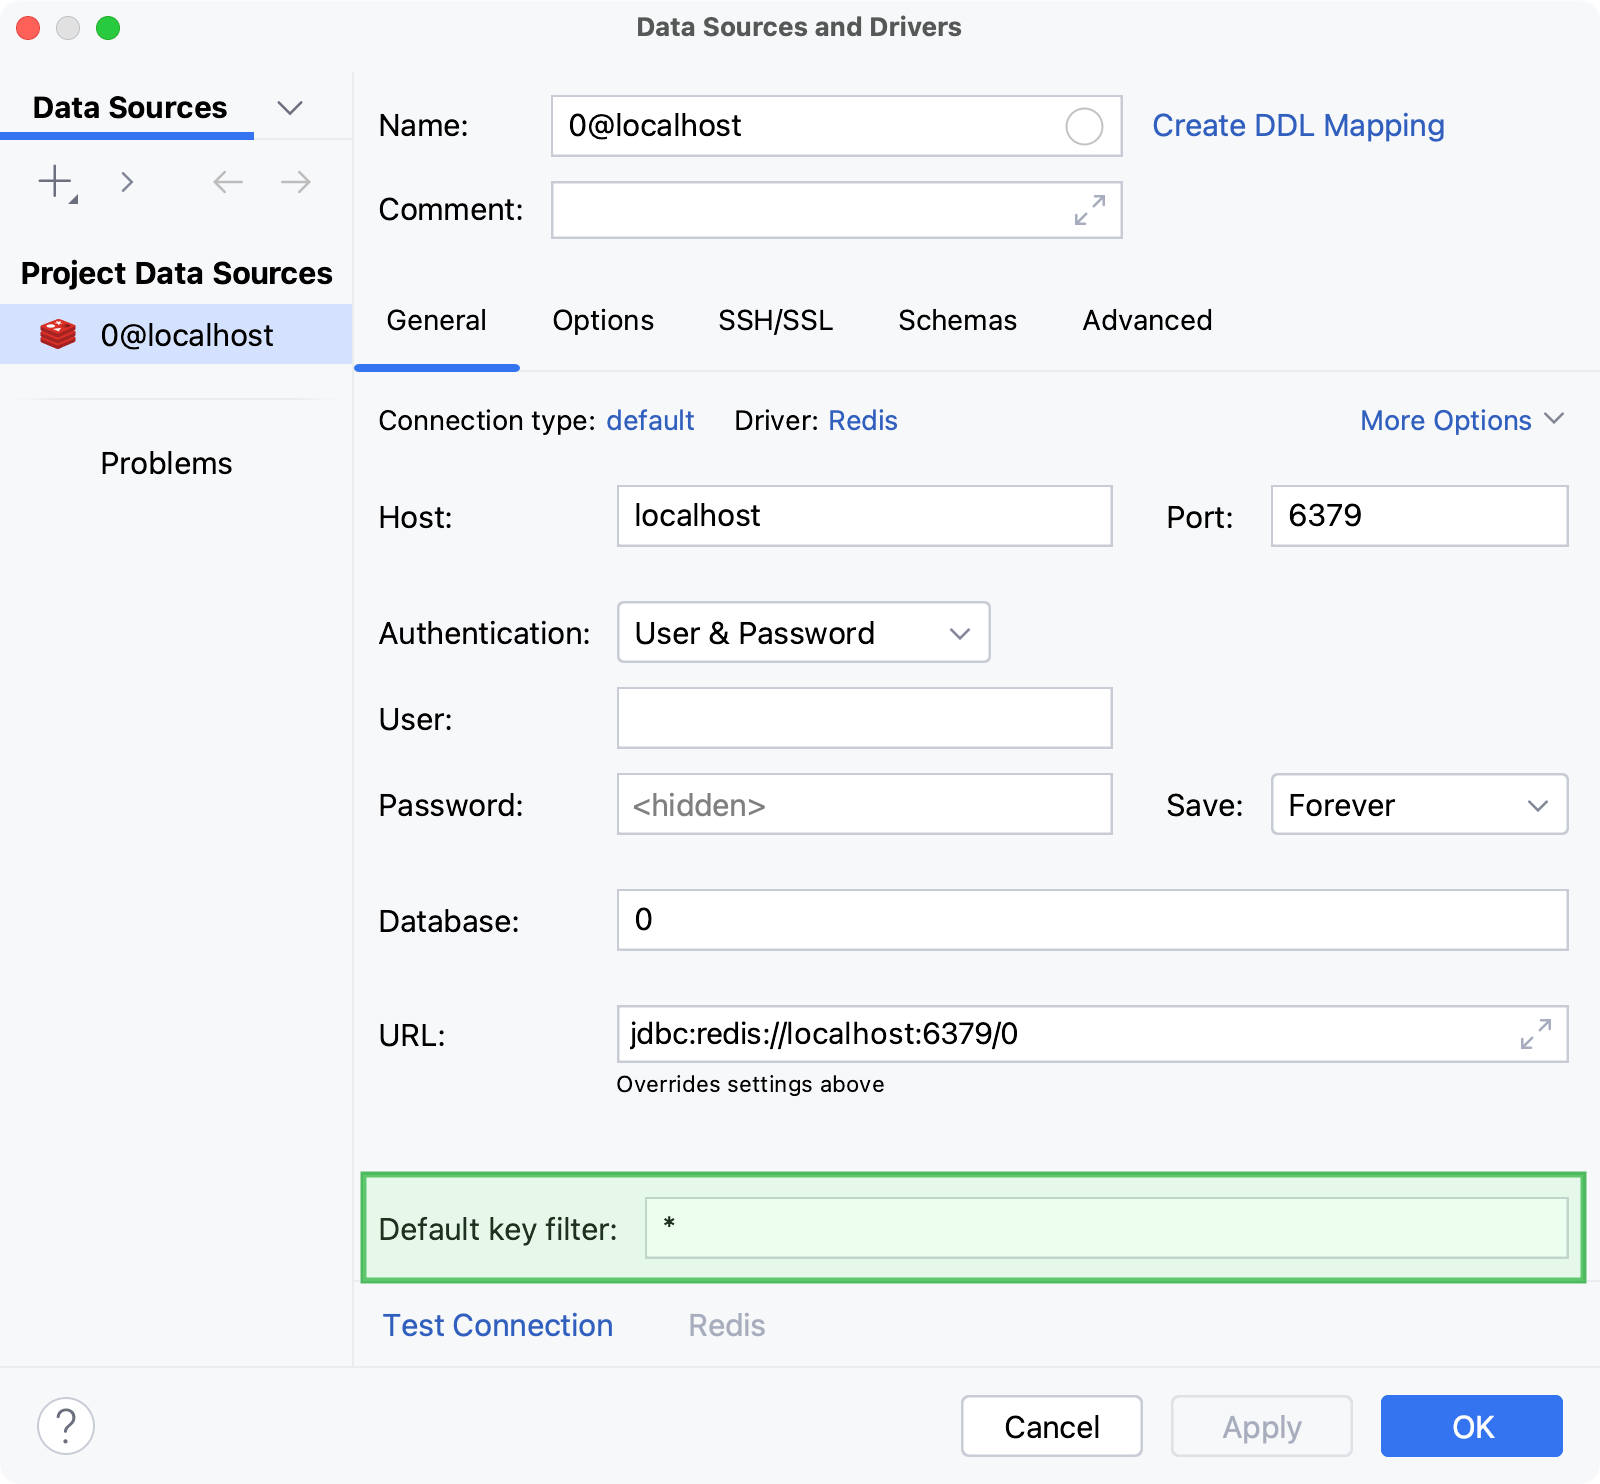
Task: Navigate back using the left arrow icon
Action: click(x=227, y=181)
